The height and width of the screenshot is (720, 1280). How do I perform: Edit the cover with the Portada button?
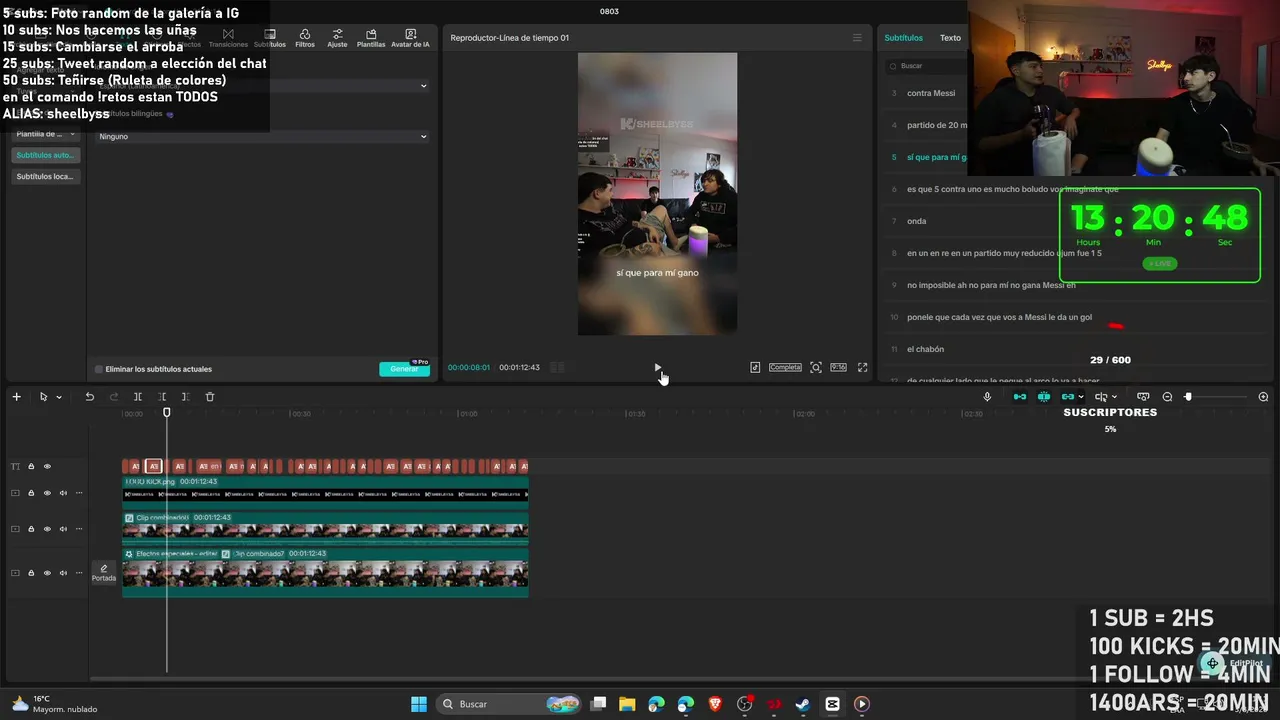tap(104, 573)
